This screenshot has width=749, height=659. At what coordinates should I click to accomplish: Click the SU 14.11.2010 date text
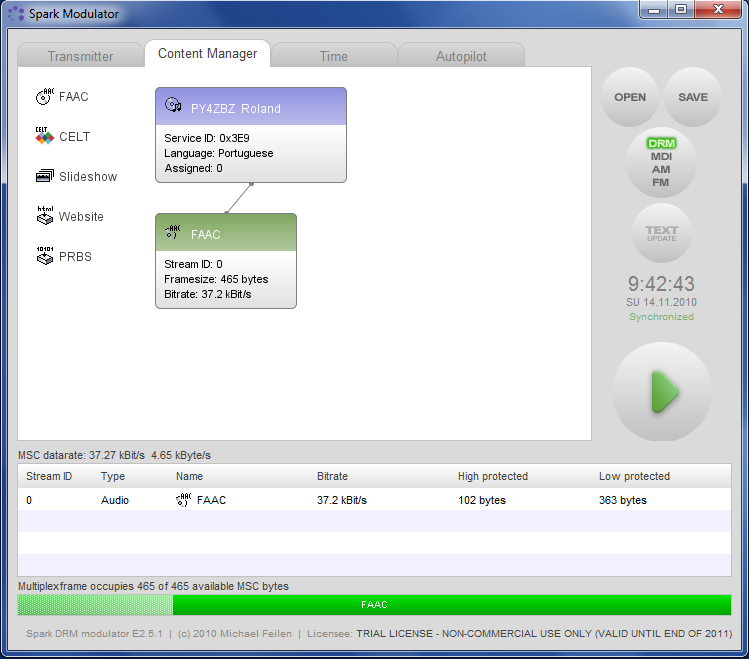coord(661,302)
